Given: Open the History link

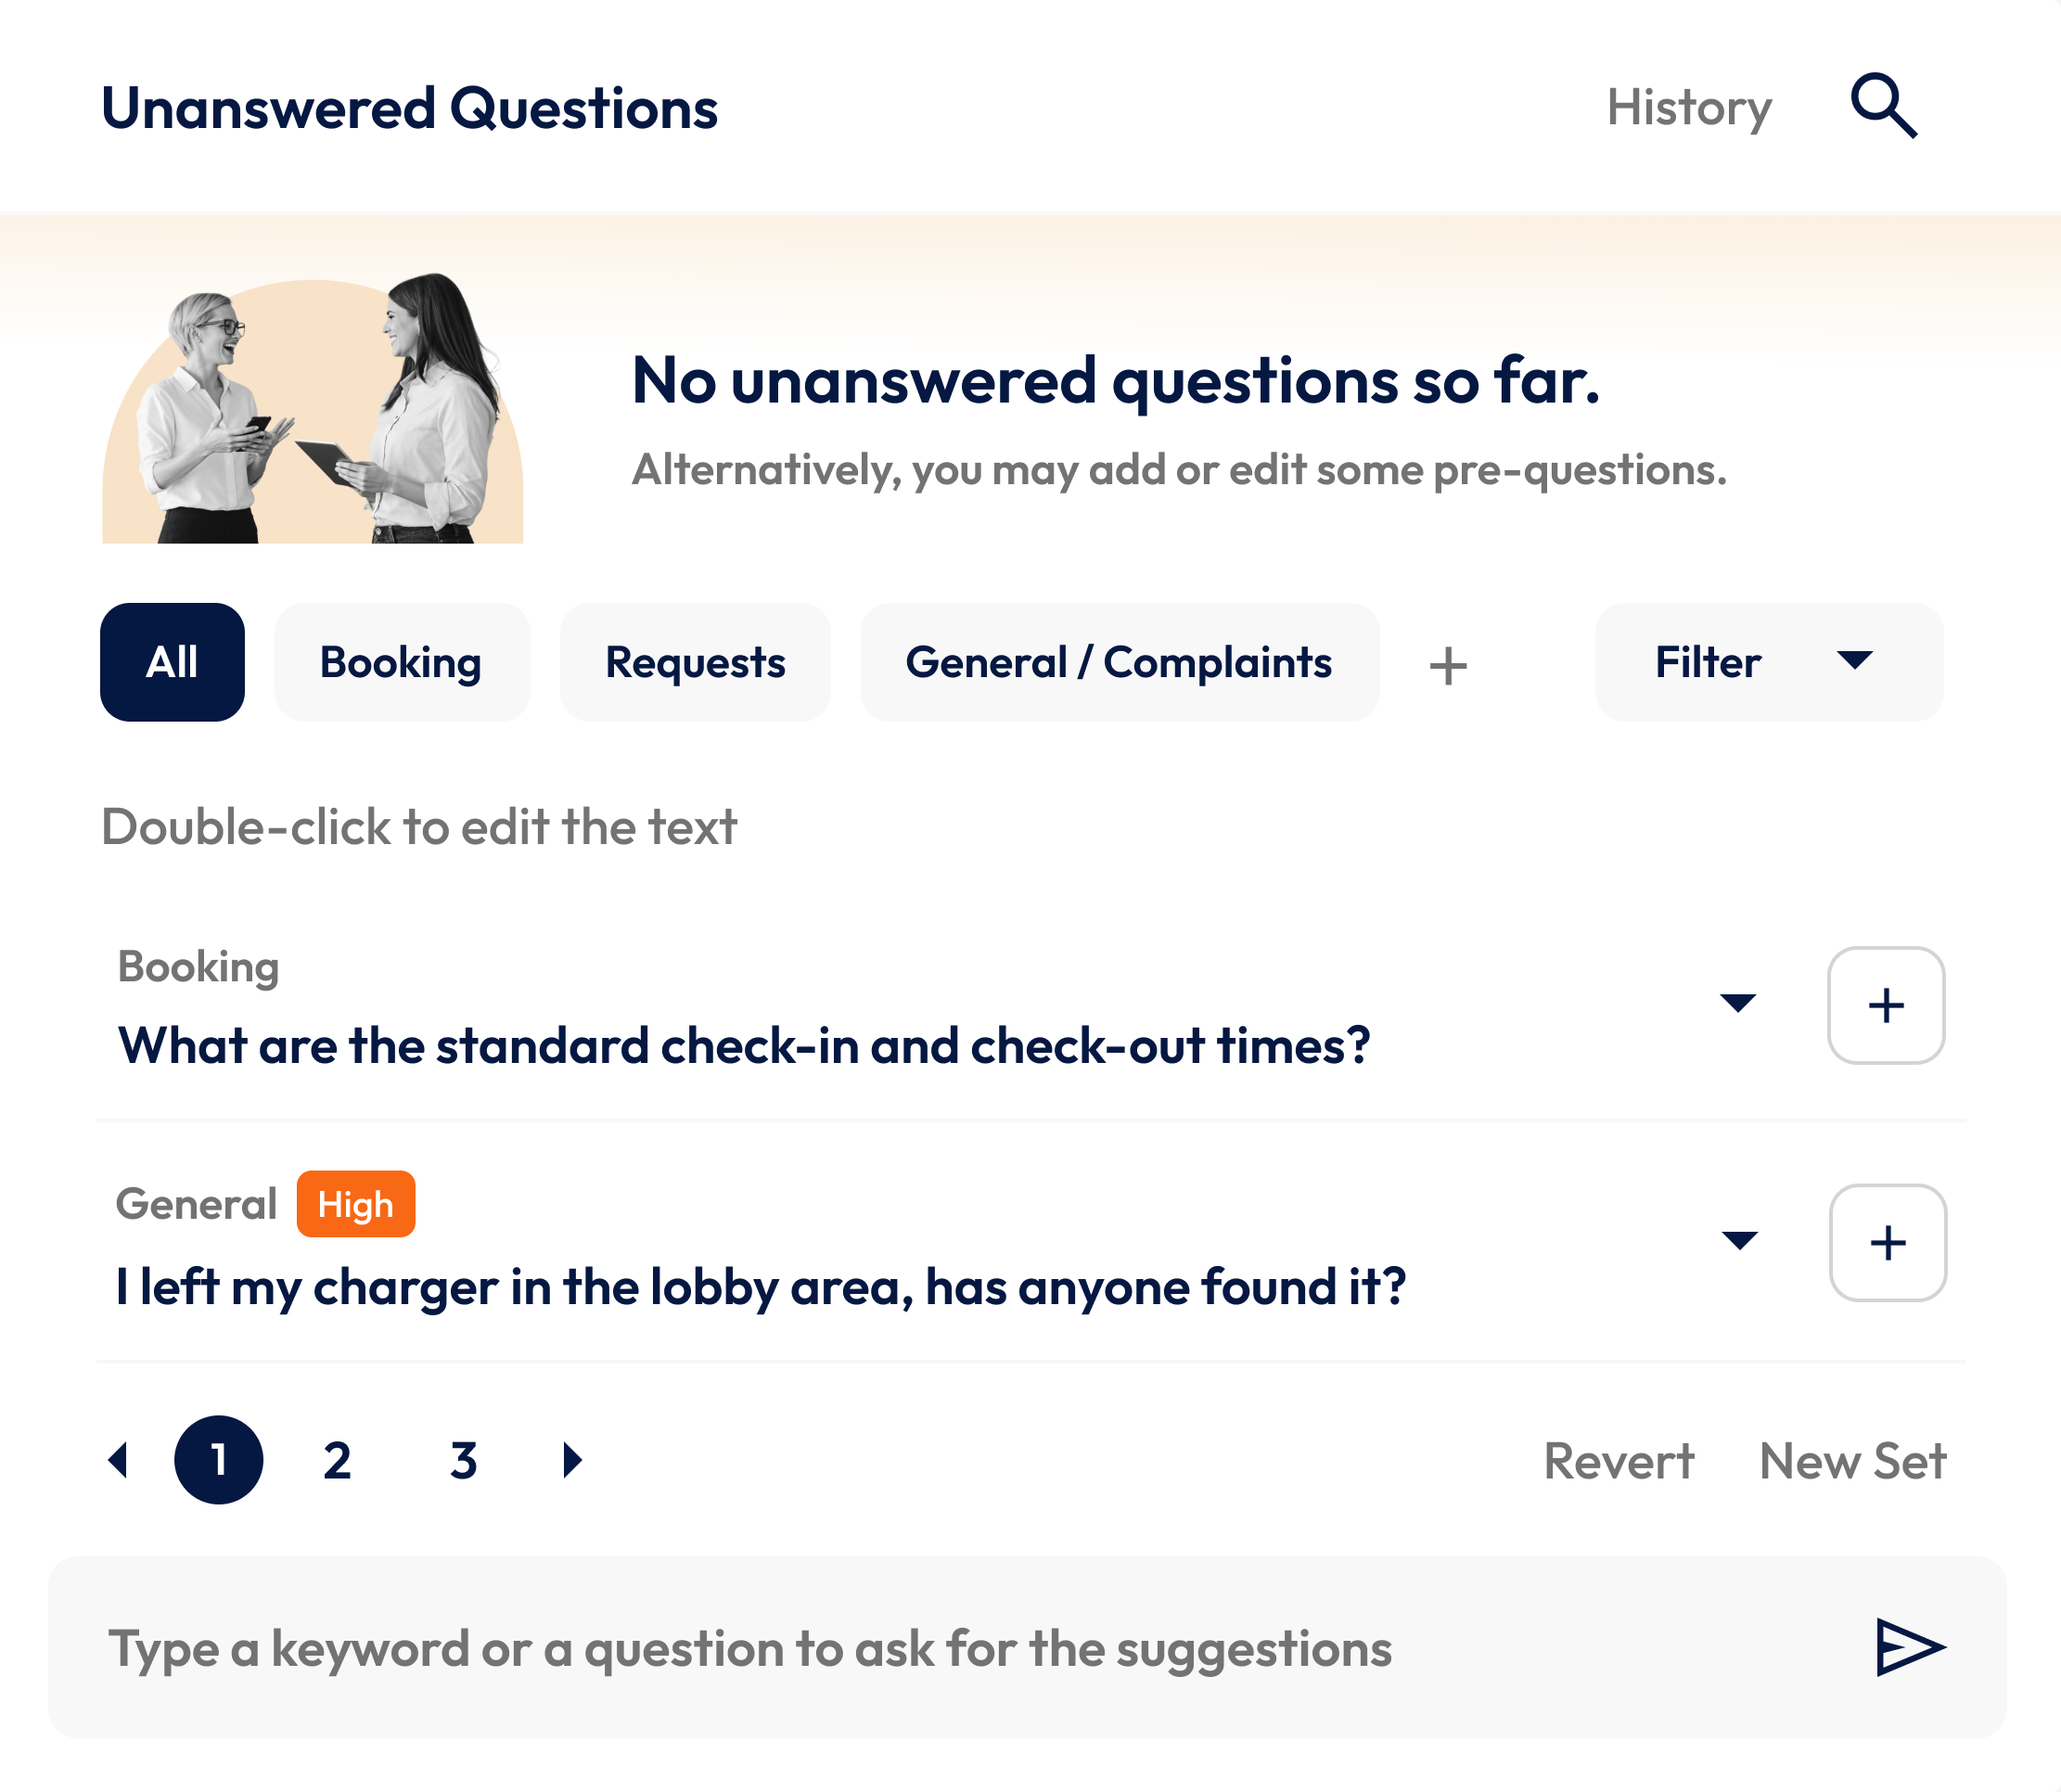Looking at the screenshot, I should tap(1689, 107).
